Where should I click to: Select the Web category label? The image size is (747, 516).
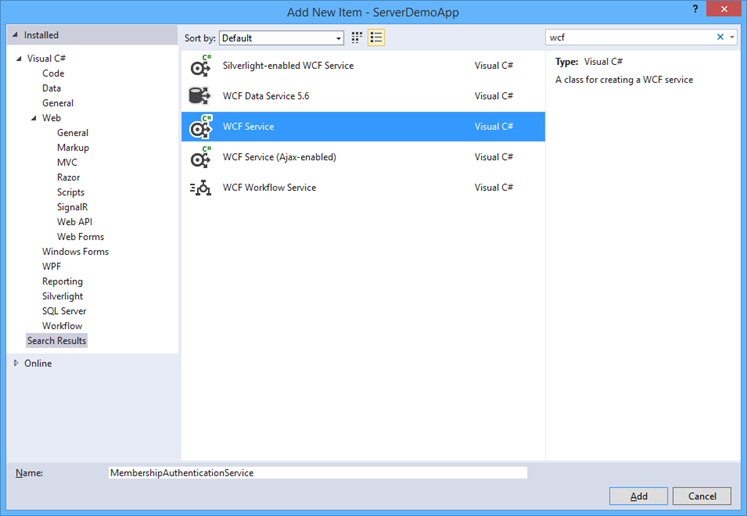[51, 118]
